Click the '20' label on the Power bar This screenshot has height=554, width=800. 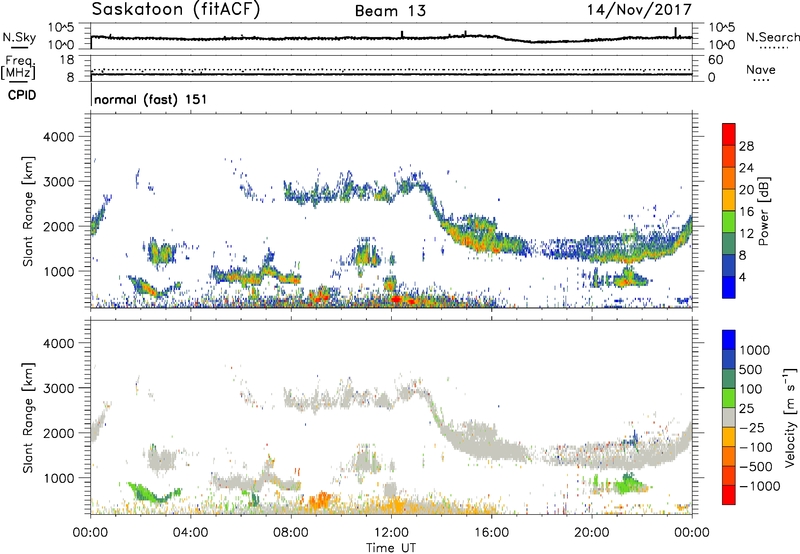(746, 190)
